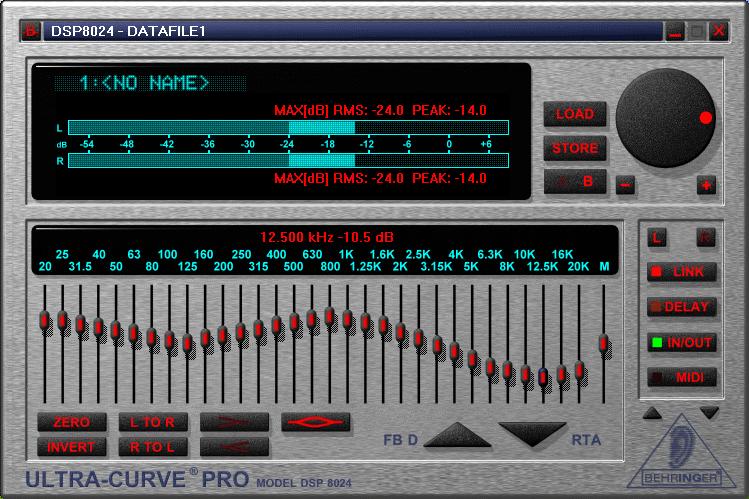Click the INVERT button

tap(72, 447)
